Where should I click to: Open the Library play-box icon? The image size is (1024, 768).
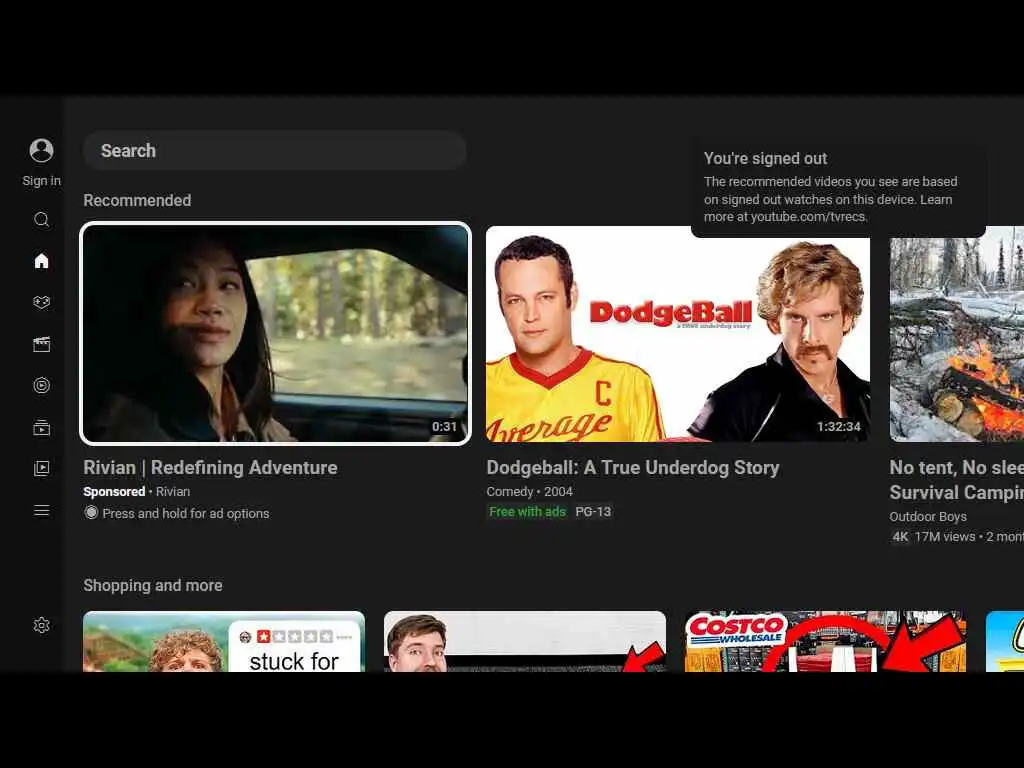(41, 468)
